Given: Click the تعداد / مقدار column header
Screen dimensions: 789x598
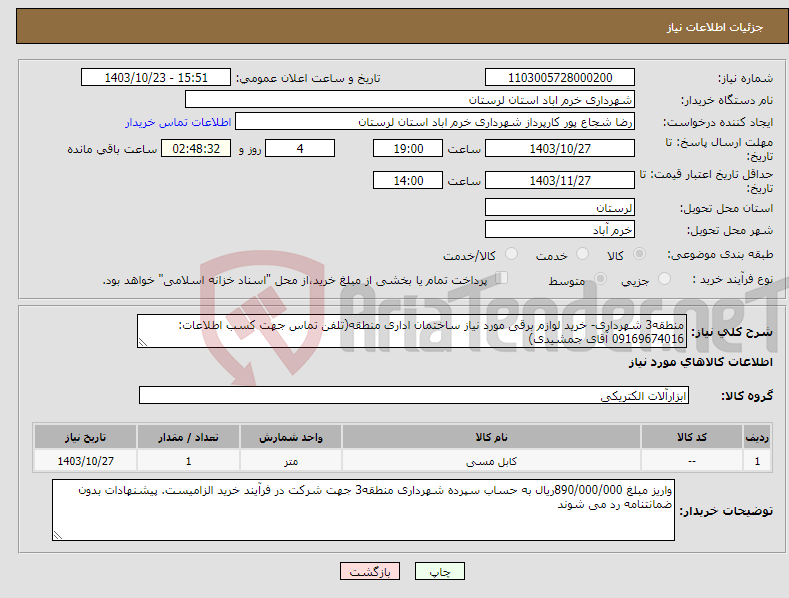Looking at the screenshot, I should pos(188,437).
